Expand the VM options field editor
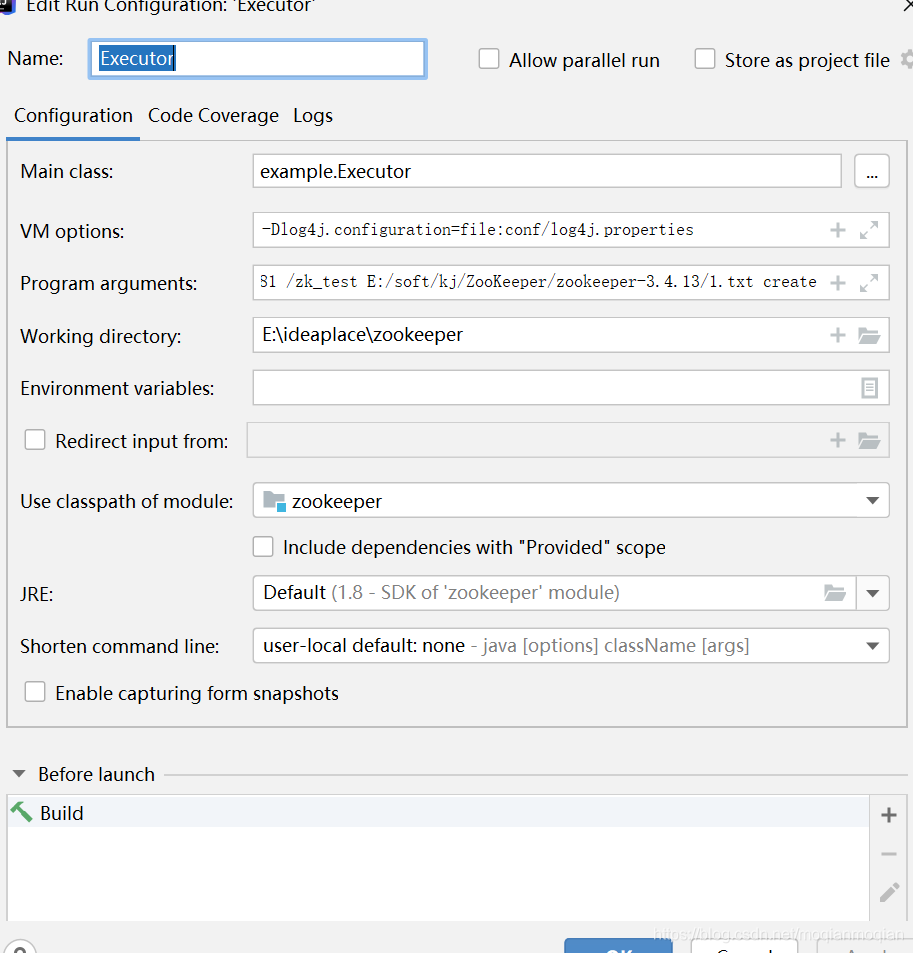 pyautogui.click(x=869, y=230)
